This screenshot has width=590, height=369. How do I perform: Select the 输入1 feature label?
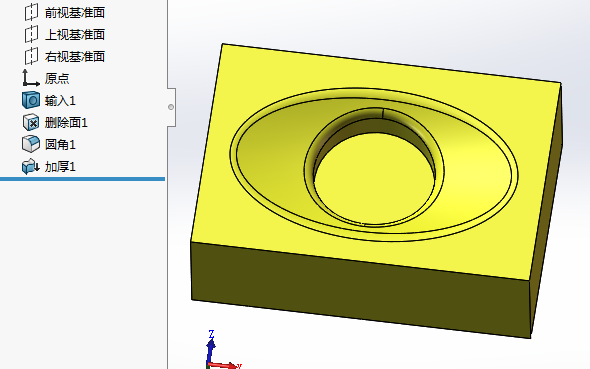click(x=60, y=101)
